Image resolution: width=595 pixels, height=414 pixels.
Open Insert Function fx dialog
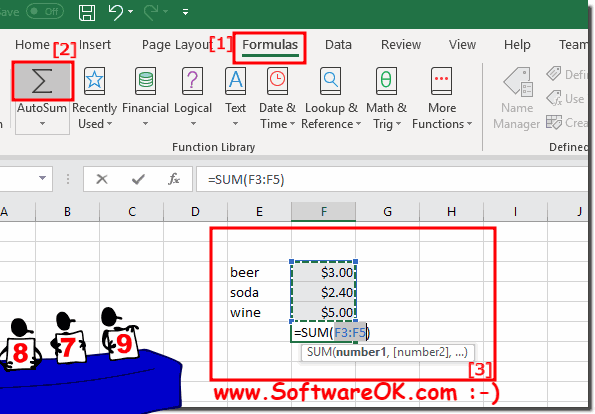tap(174, 179)
